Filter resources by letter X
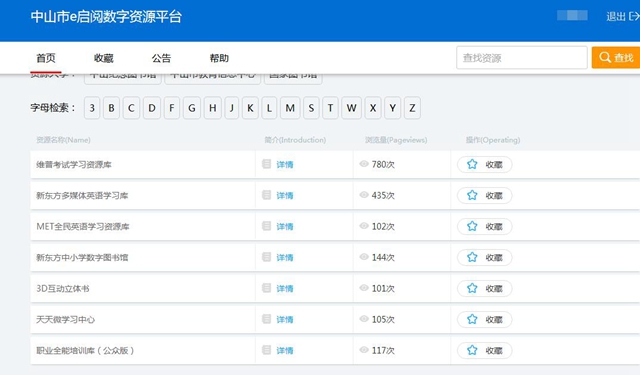640x375 pixels. [x=373, y=108]
